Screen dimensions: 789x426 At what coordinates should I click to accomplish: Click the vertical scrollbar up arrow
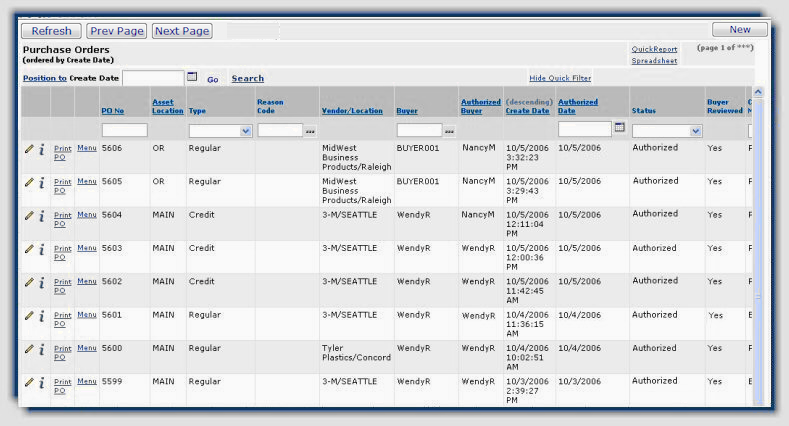click(x=757, y=93)
